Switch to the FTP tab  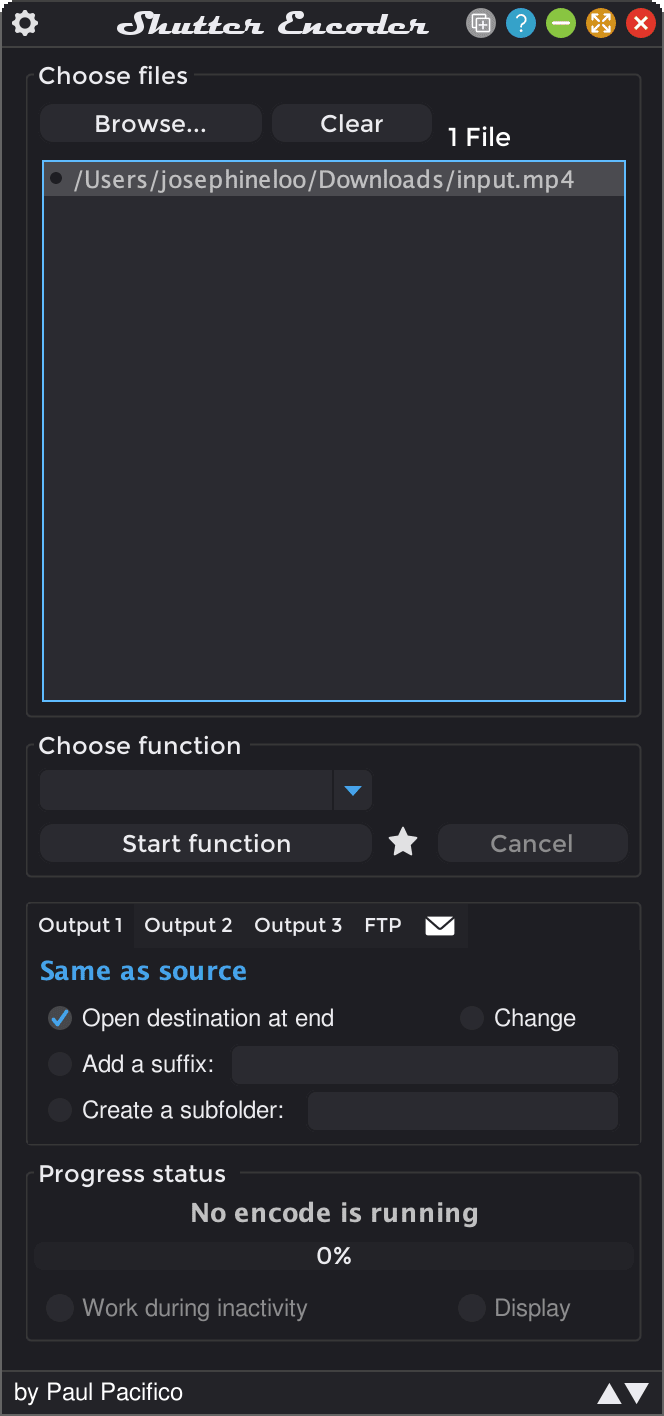pos(383,926)
